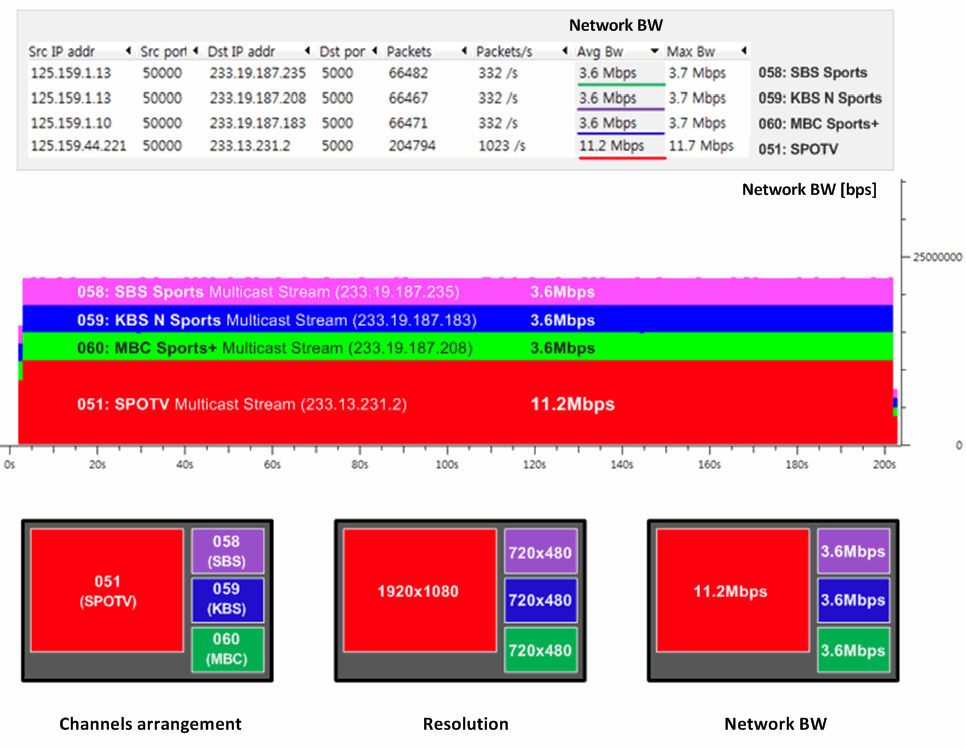This screenshot has width=966, height=749.
Task: Click the 1920x1080 resolution tile
Action: click(420, 590)
